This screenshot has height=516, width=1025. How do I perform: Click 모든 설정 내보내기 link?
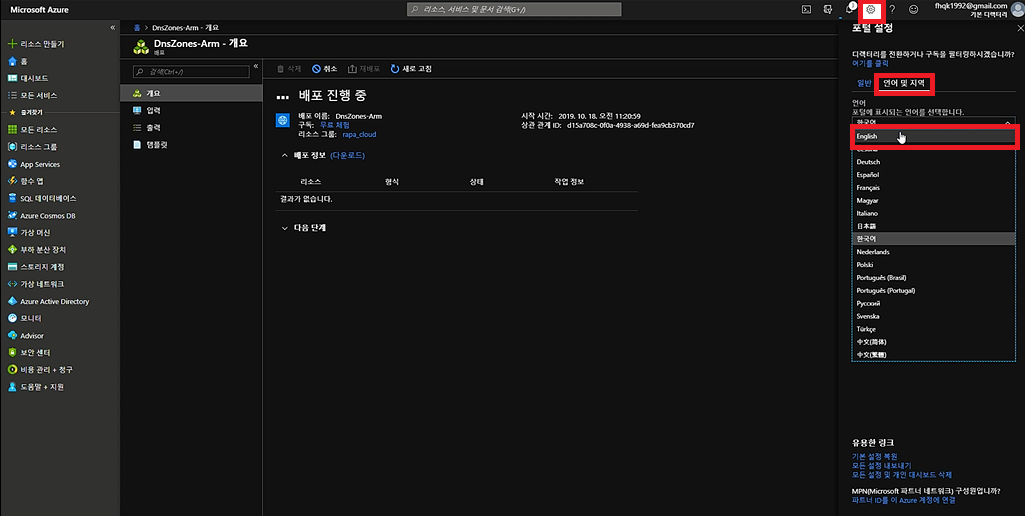pos(881,465)
